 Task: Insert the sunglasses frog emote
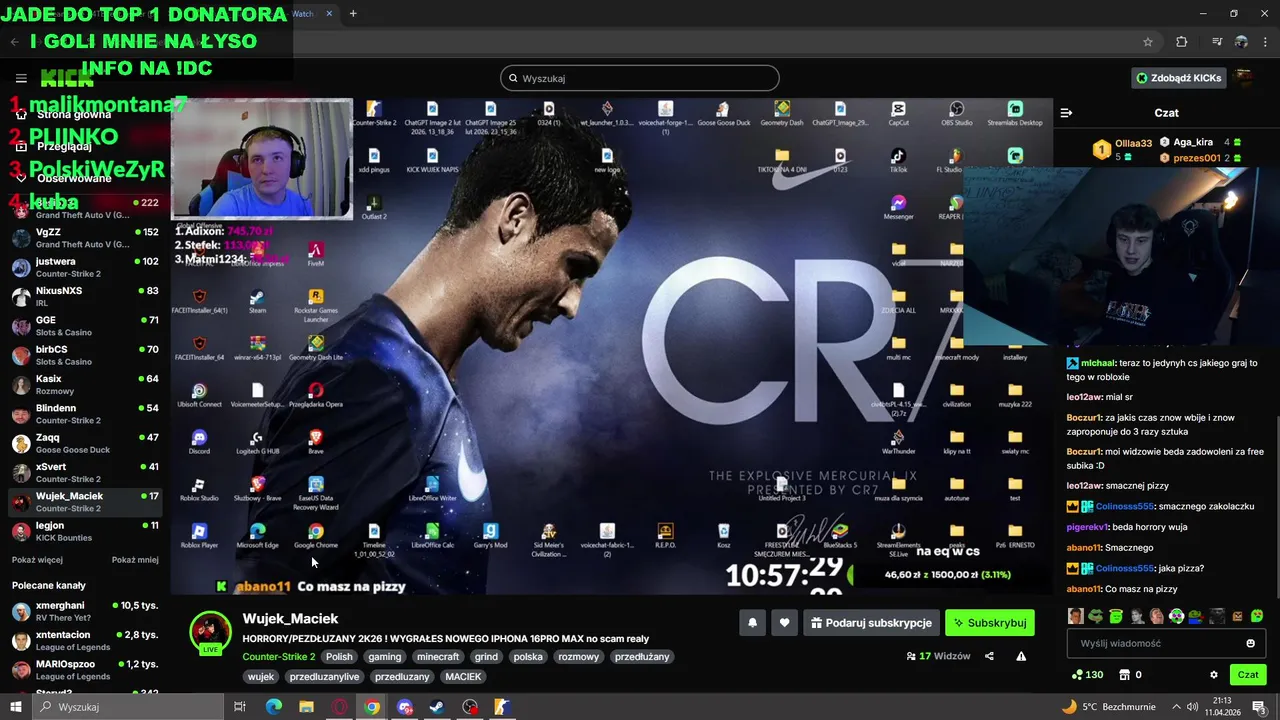pos(1096,616)
